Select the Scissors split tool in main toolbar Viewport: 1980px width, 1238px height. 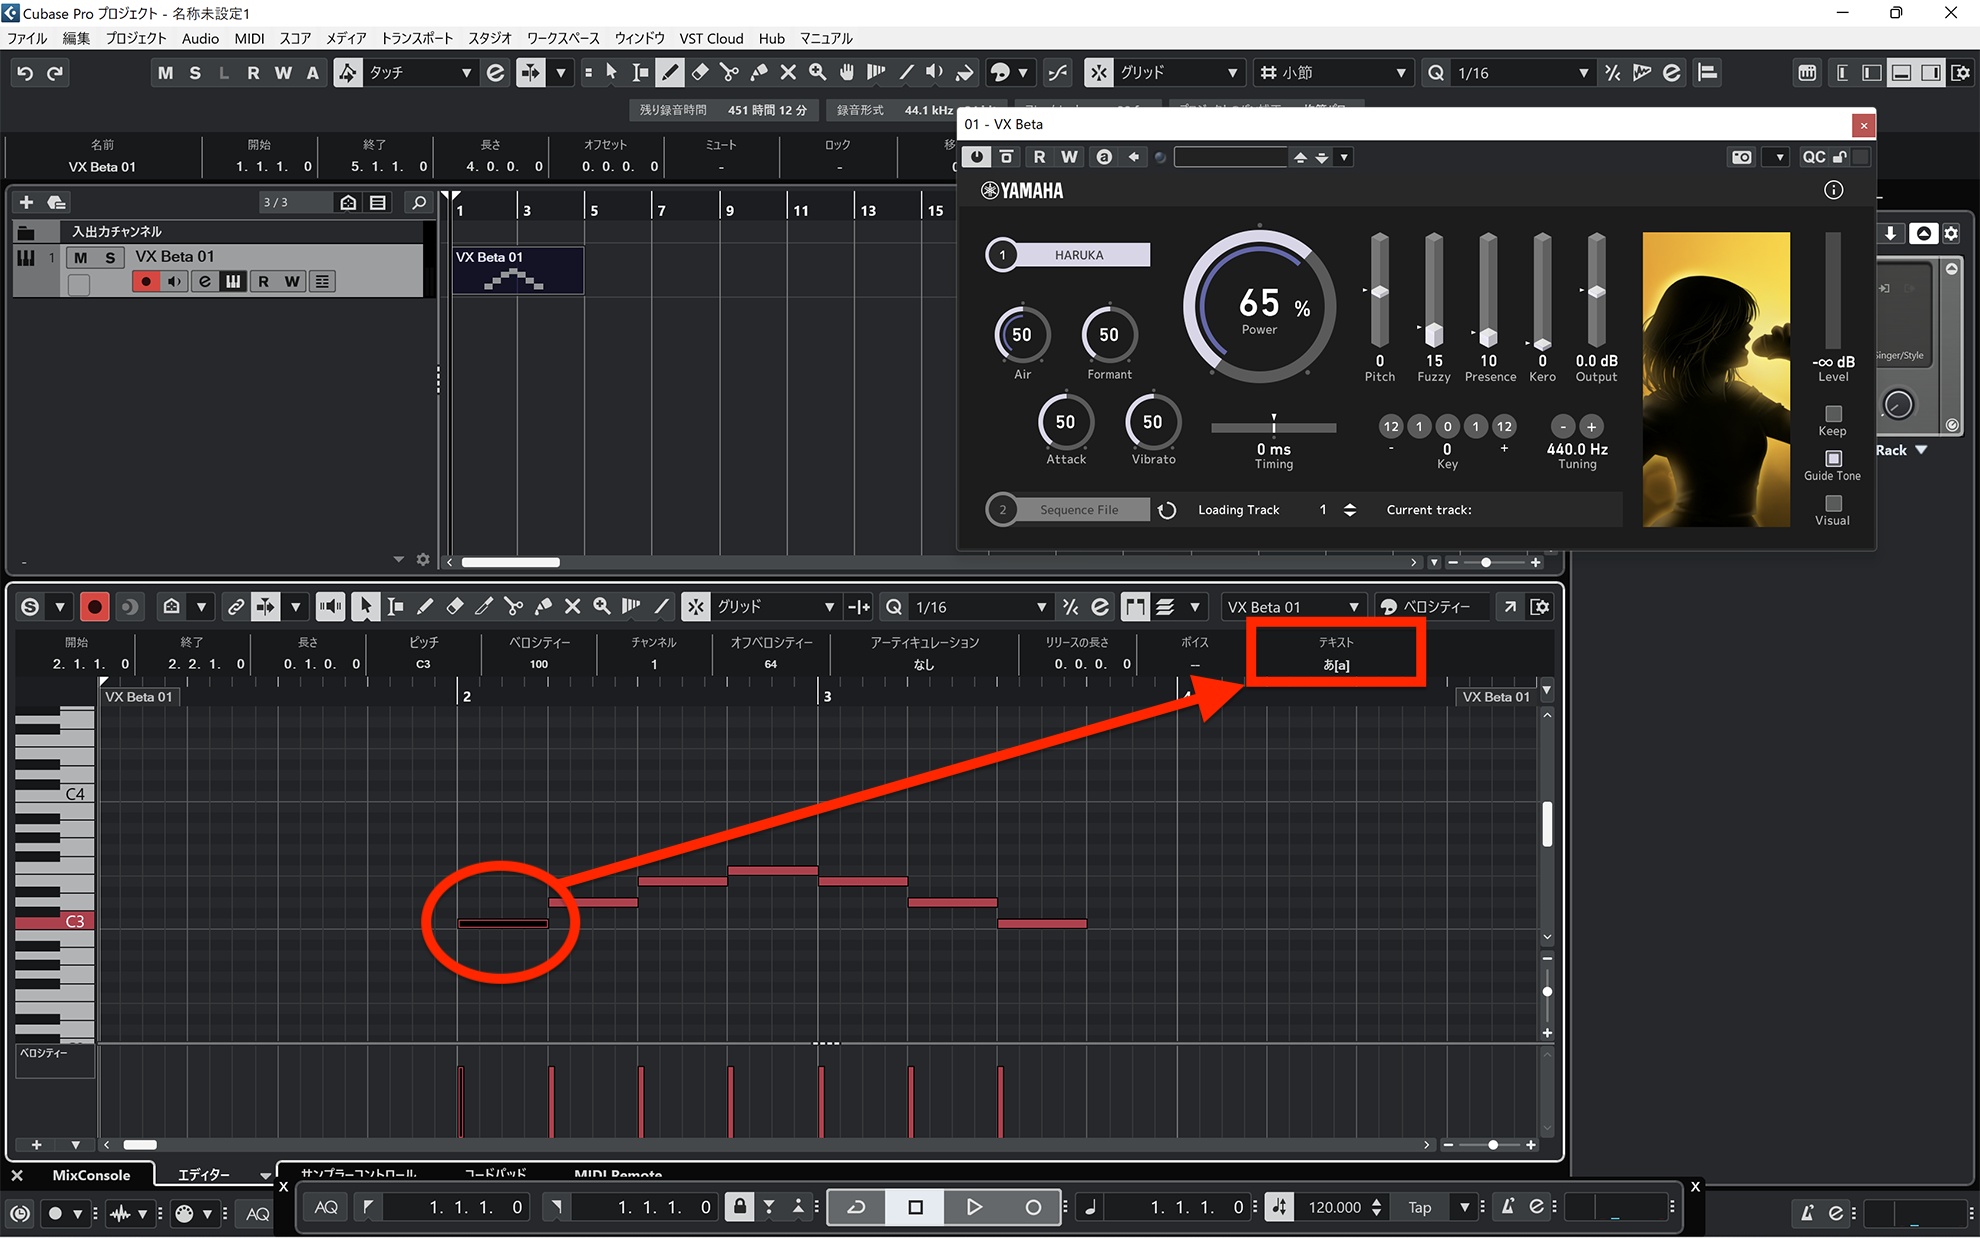[729, 73]
